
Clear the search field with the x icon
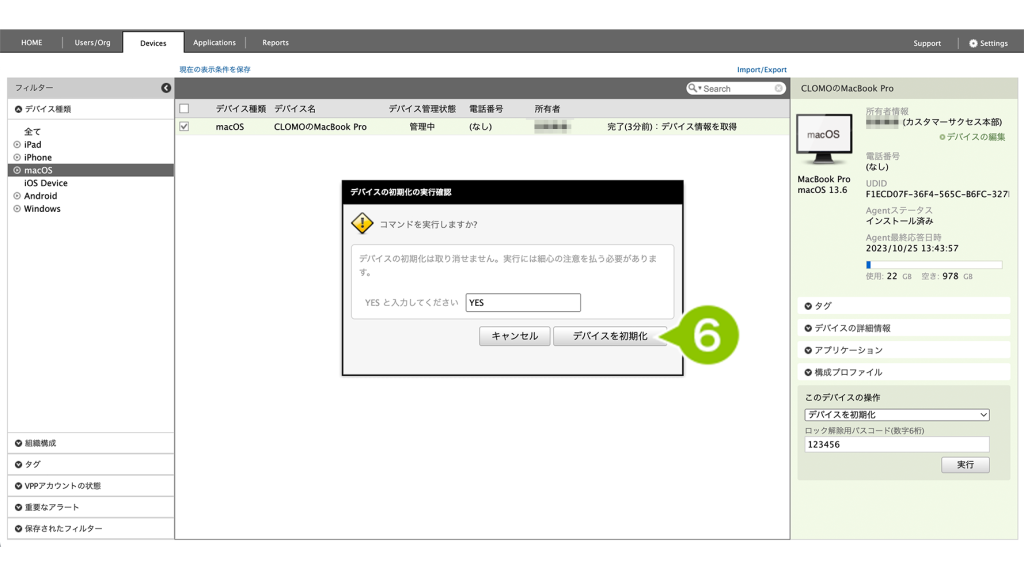778,88
